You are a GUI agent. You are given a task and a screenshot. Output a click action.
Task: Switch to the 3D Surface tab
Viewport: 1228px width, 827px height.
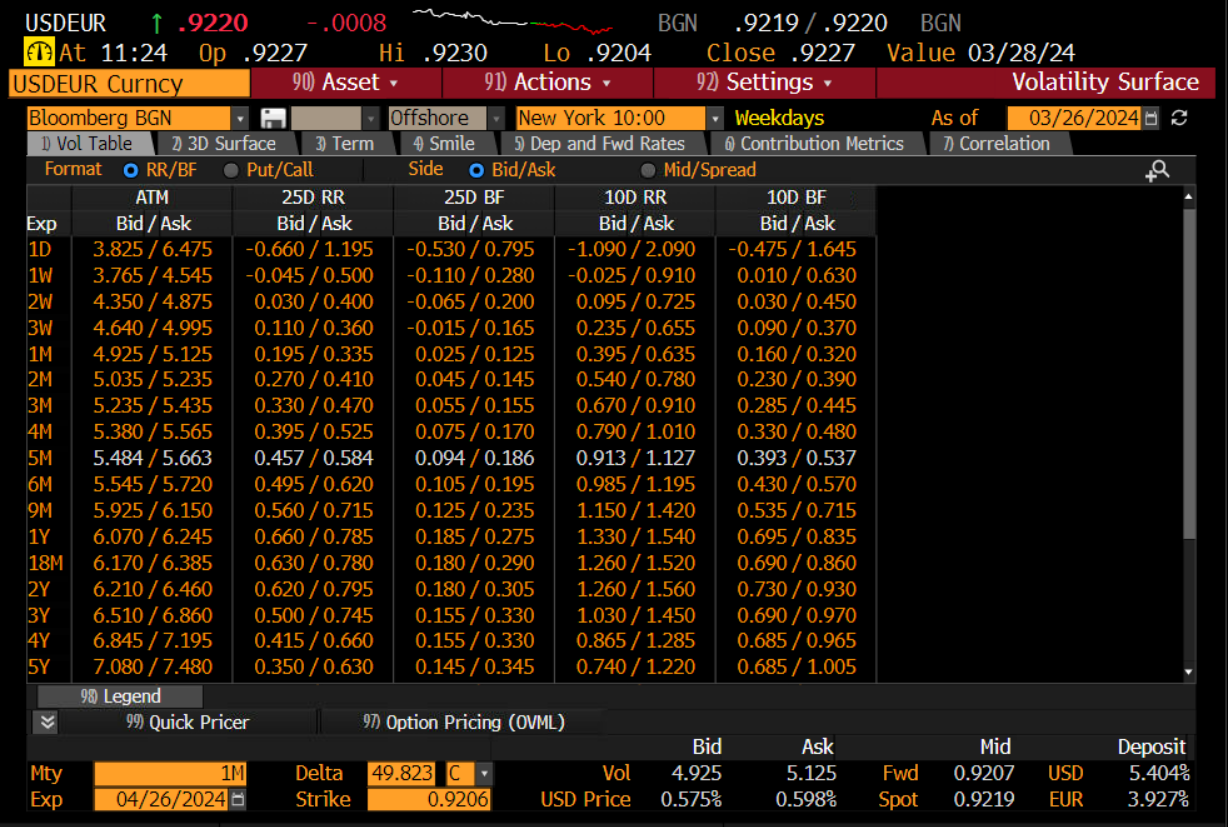click(x=223, y=144)
